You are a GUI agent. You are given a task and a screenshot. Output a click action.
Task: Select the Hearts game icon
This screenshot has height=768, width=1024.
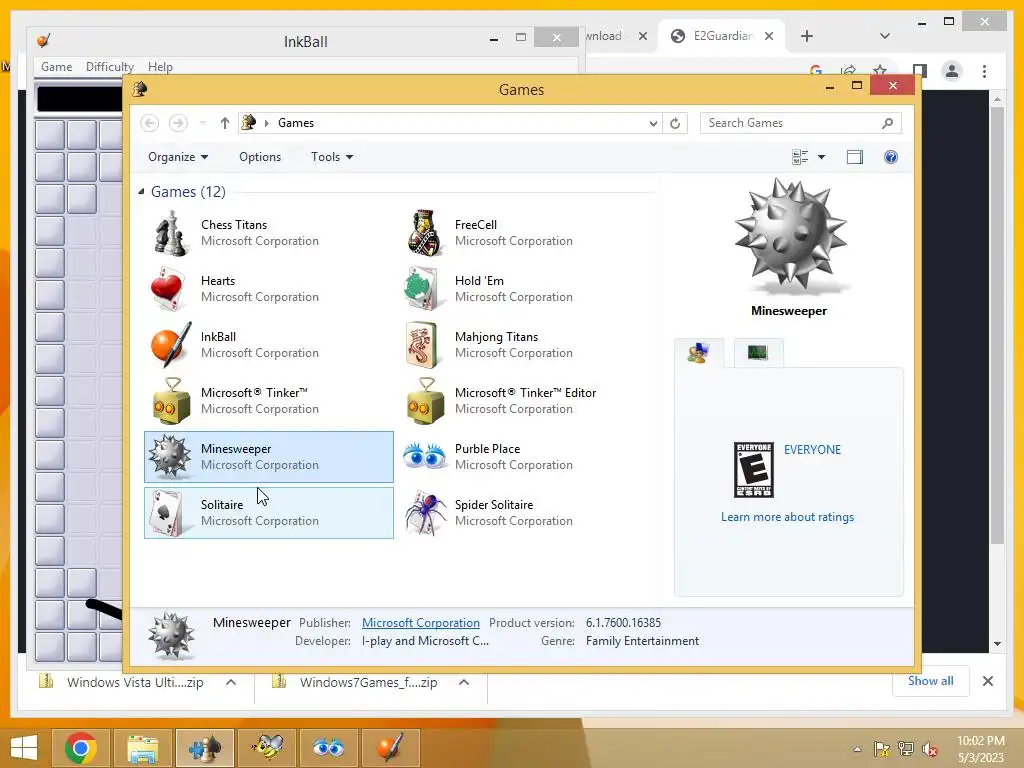click(168, 289)
